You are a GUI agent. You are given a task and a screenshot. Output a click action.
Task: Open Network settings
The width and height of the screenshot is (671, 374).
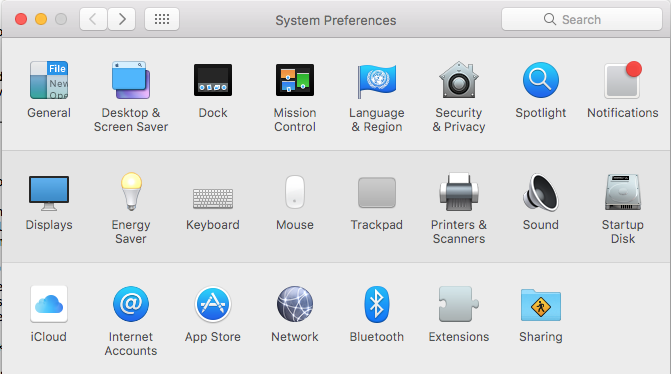[x=295, y=304]
